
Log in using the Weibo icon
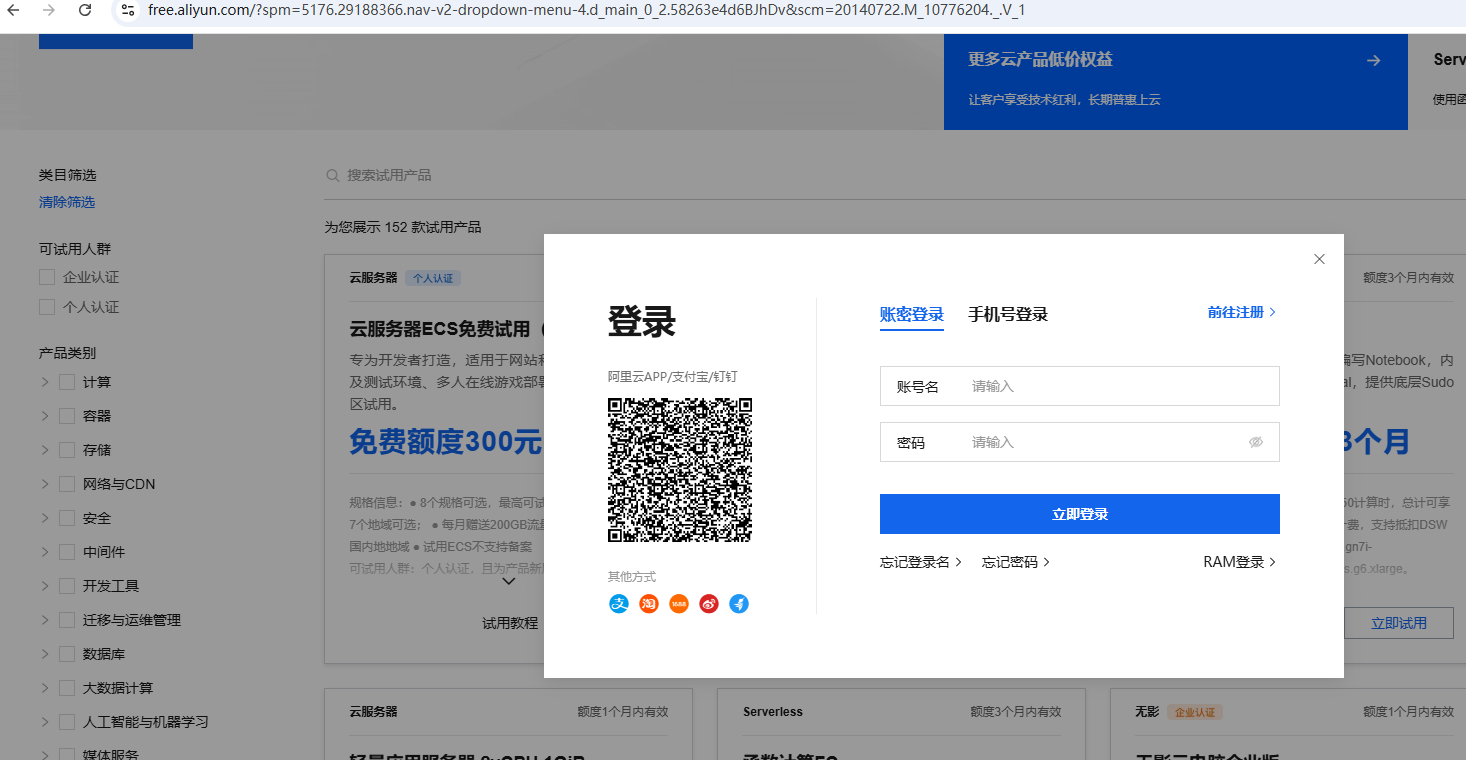pyautogui.click(x=709, y=604)
